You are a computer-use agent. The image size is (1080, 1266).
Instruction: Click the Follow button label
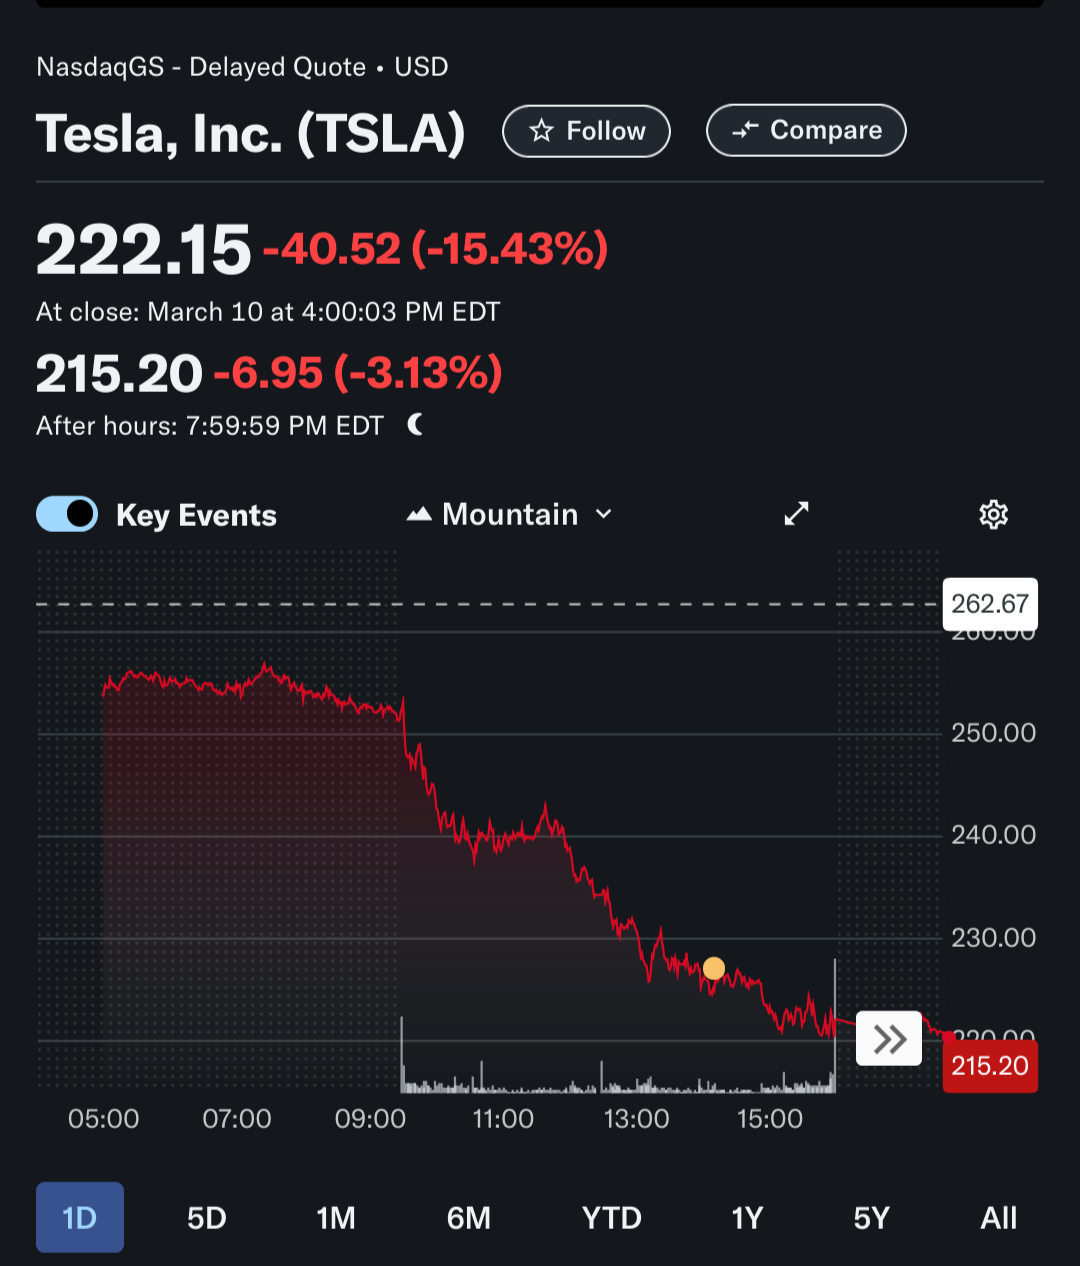click(x=605, y=131)
